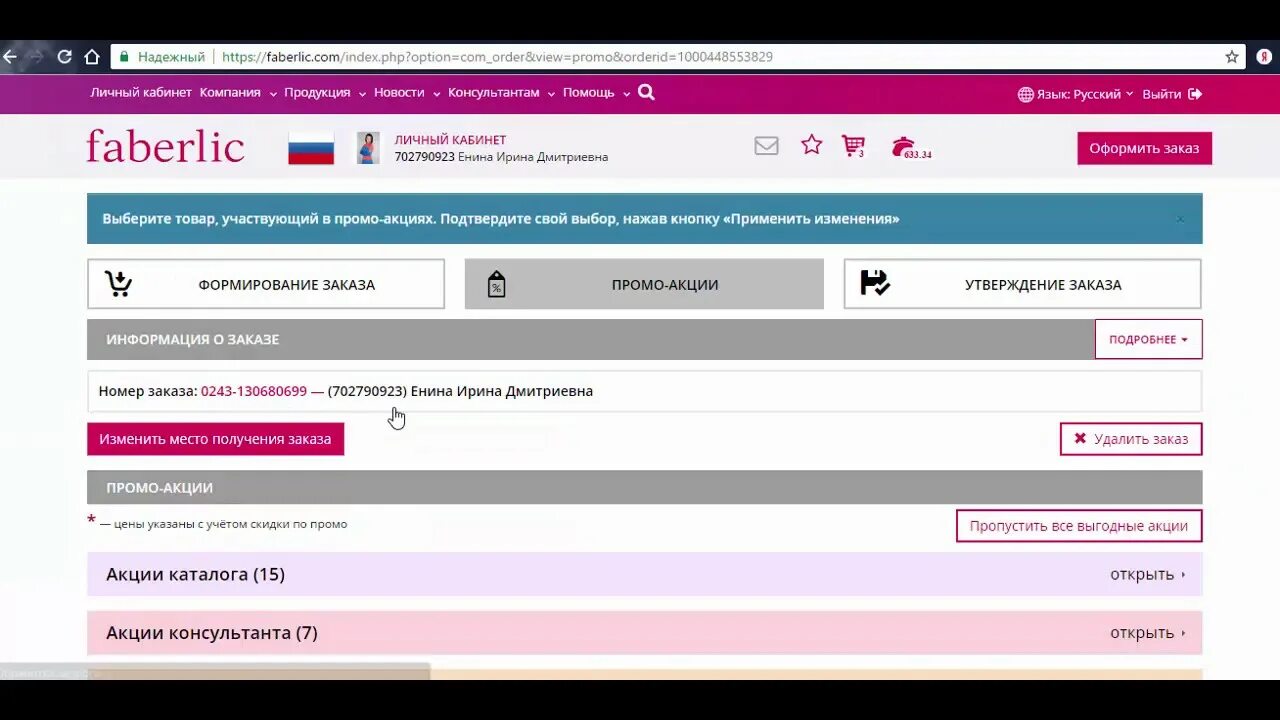
Task: Open language selector Язык: Русский
Action: [x=1076, y=94]
